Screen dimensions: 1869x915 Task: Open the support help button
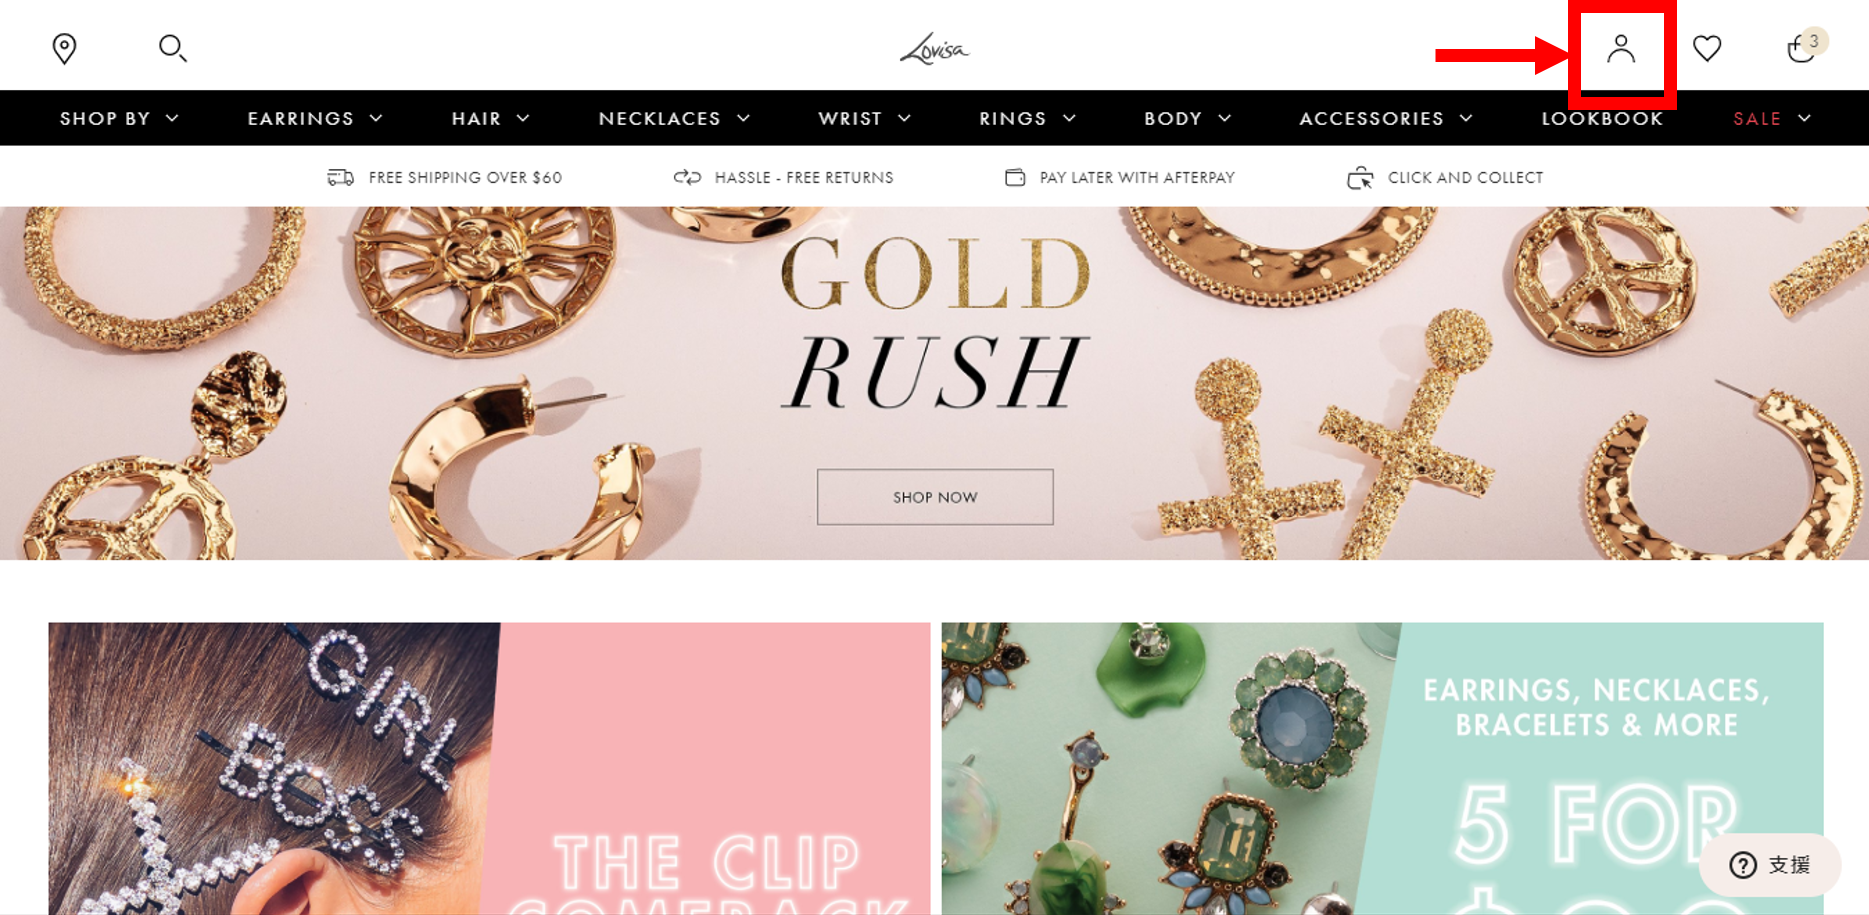click(x=1770, y=865)
